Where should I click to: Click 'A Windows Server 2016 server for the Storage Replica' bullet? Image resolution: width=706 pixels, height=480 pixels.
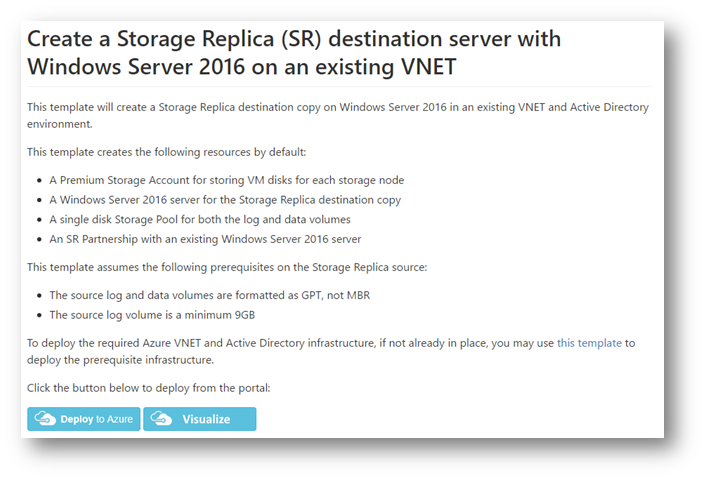pos(225,200)
